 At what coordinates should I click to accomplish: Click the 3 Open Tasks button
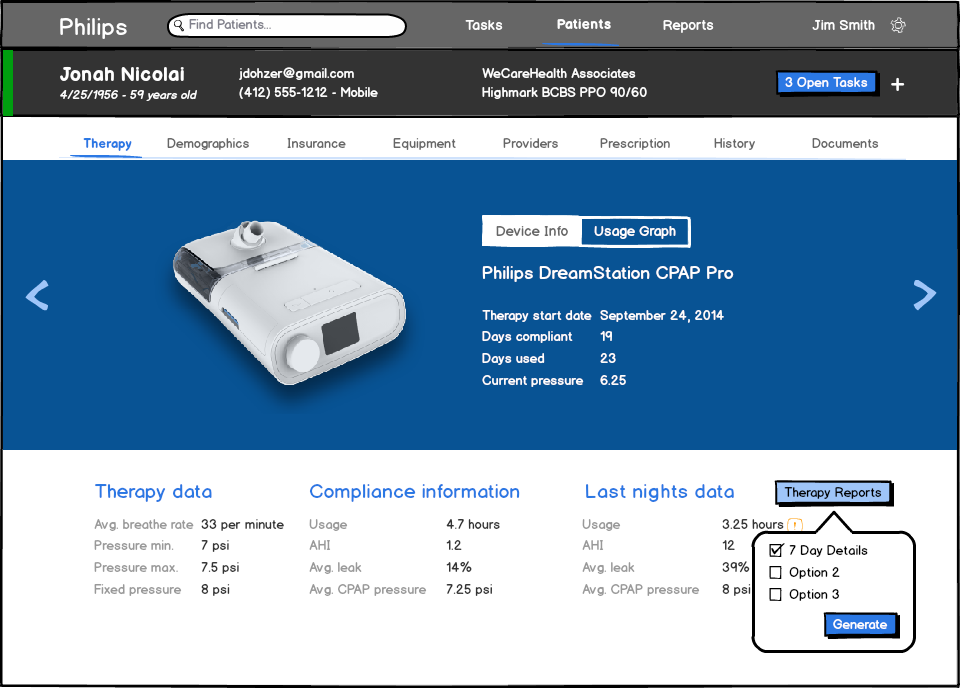[x=827, y=83]
